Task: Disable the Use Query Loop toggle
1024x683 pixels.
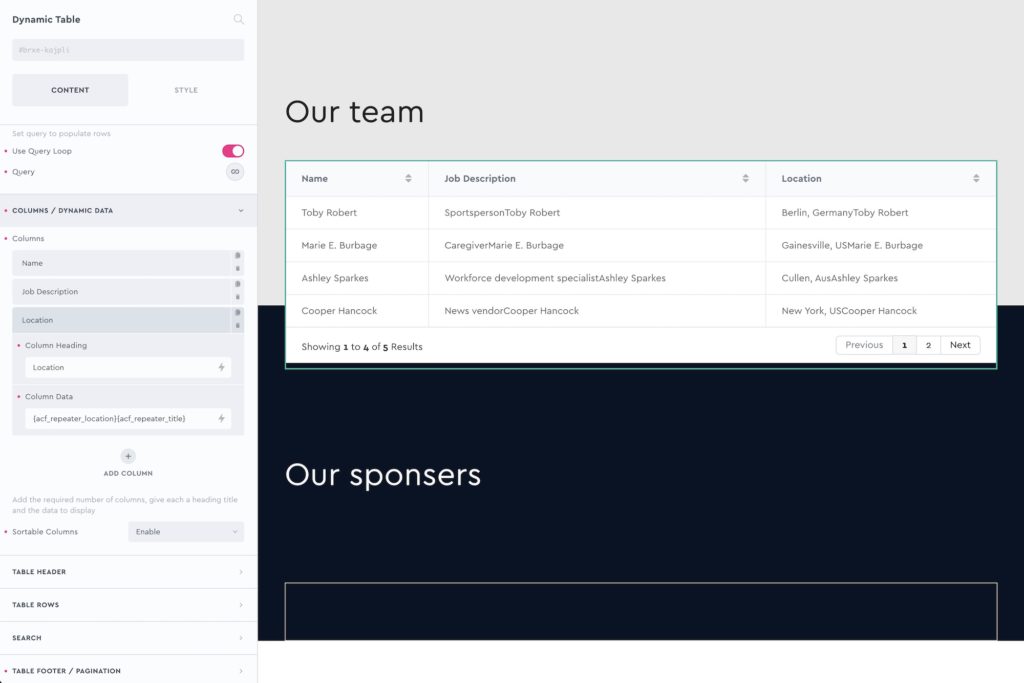Action: pos(233,151)
